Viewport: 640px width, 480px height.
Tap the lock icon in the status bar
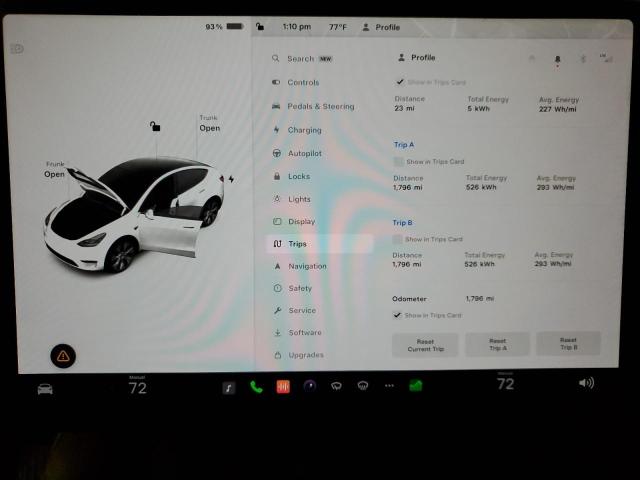coord(260,27)
